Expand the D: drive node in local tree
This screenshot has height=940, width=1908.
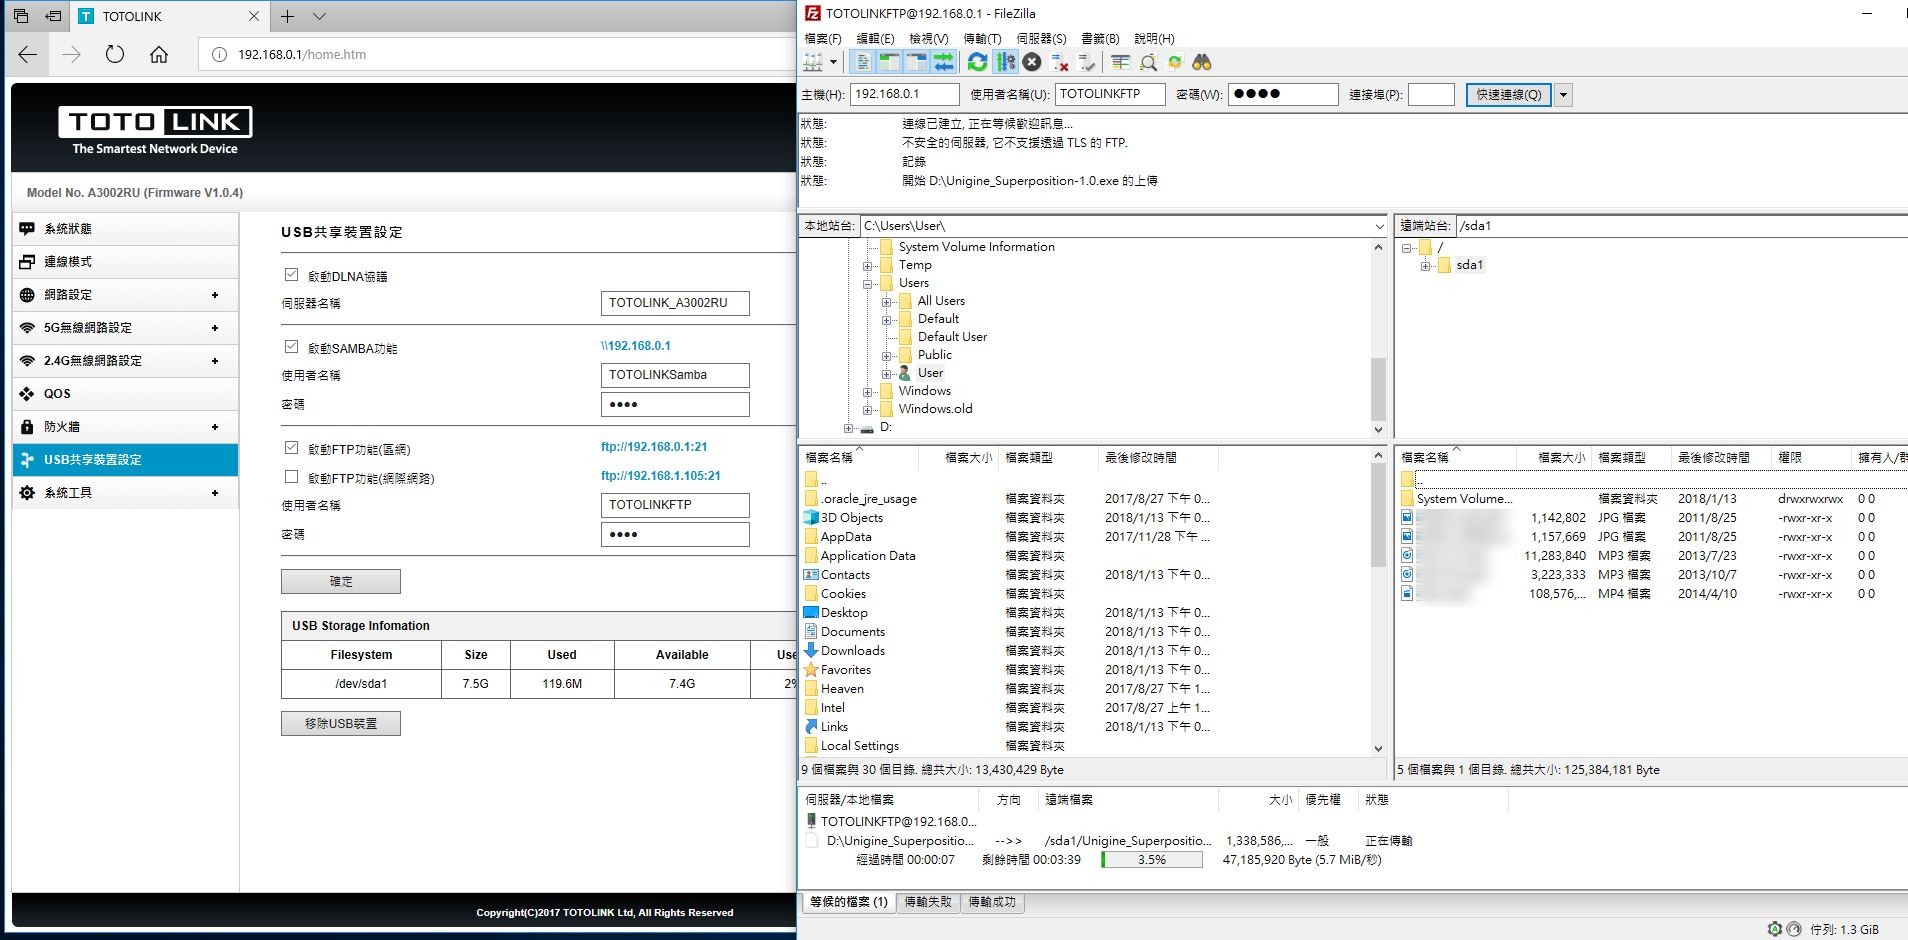[848, 428]
